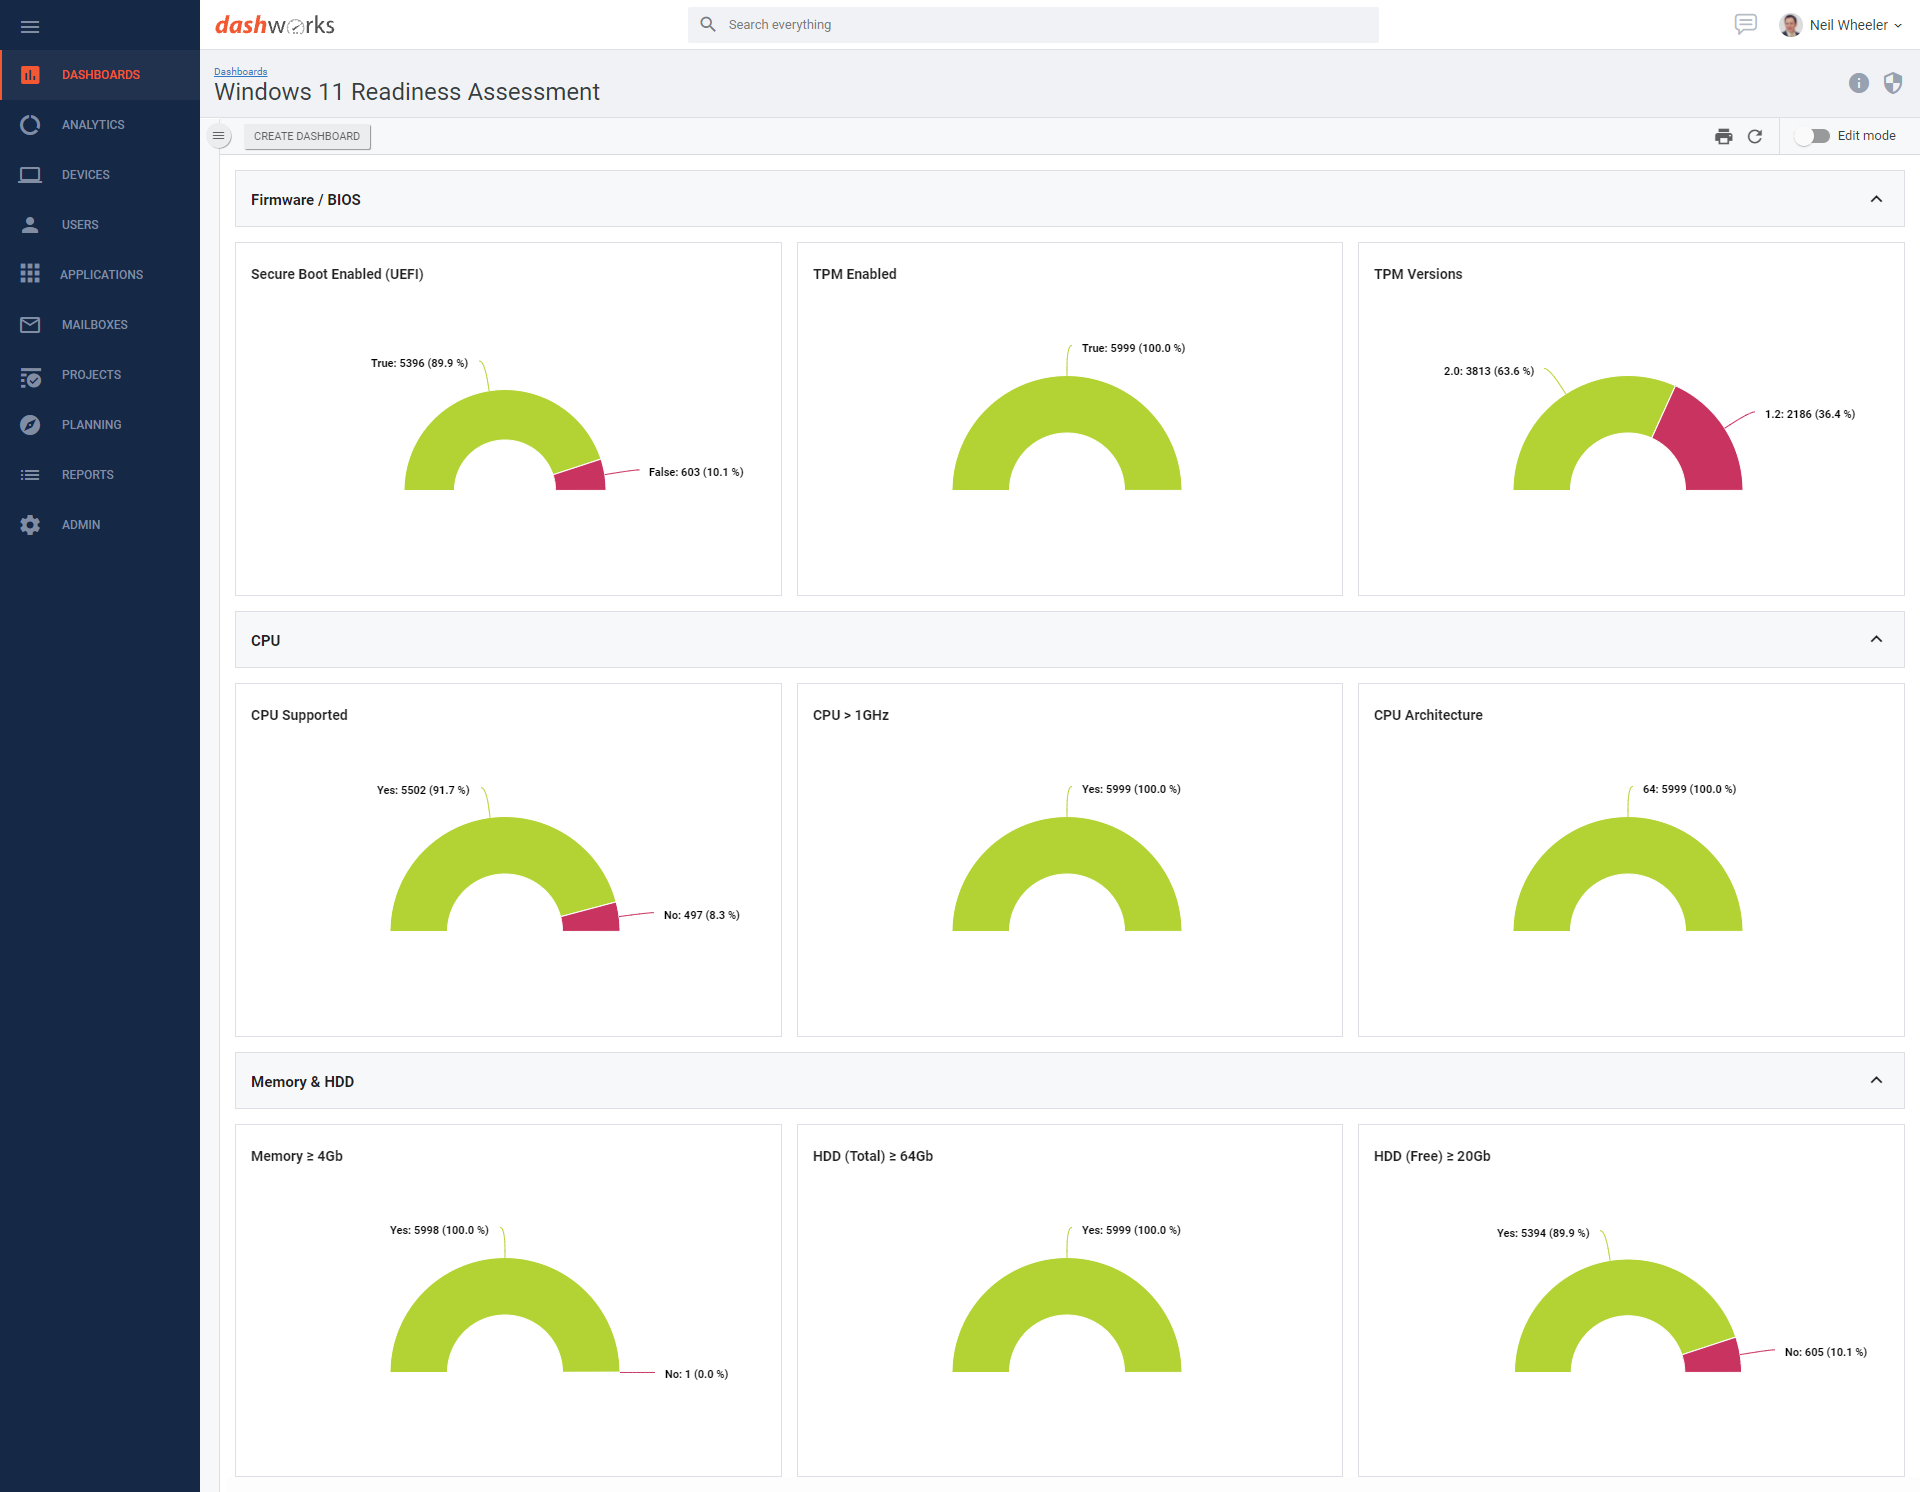1920x1492 pixels.
Task: Follow the Dashboards breadcrumb link
Action: (240, 72)
